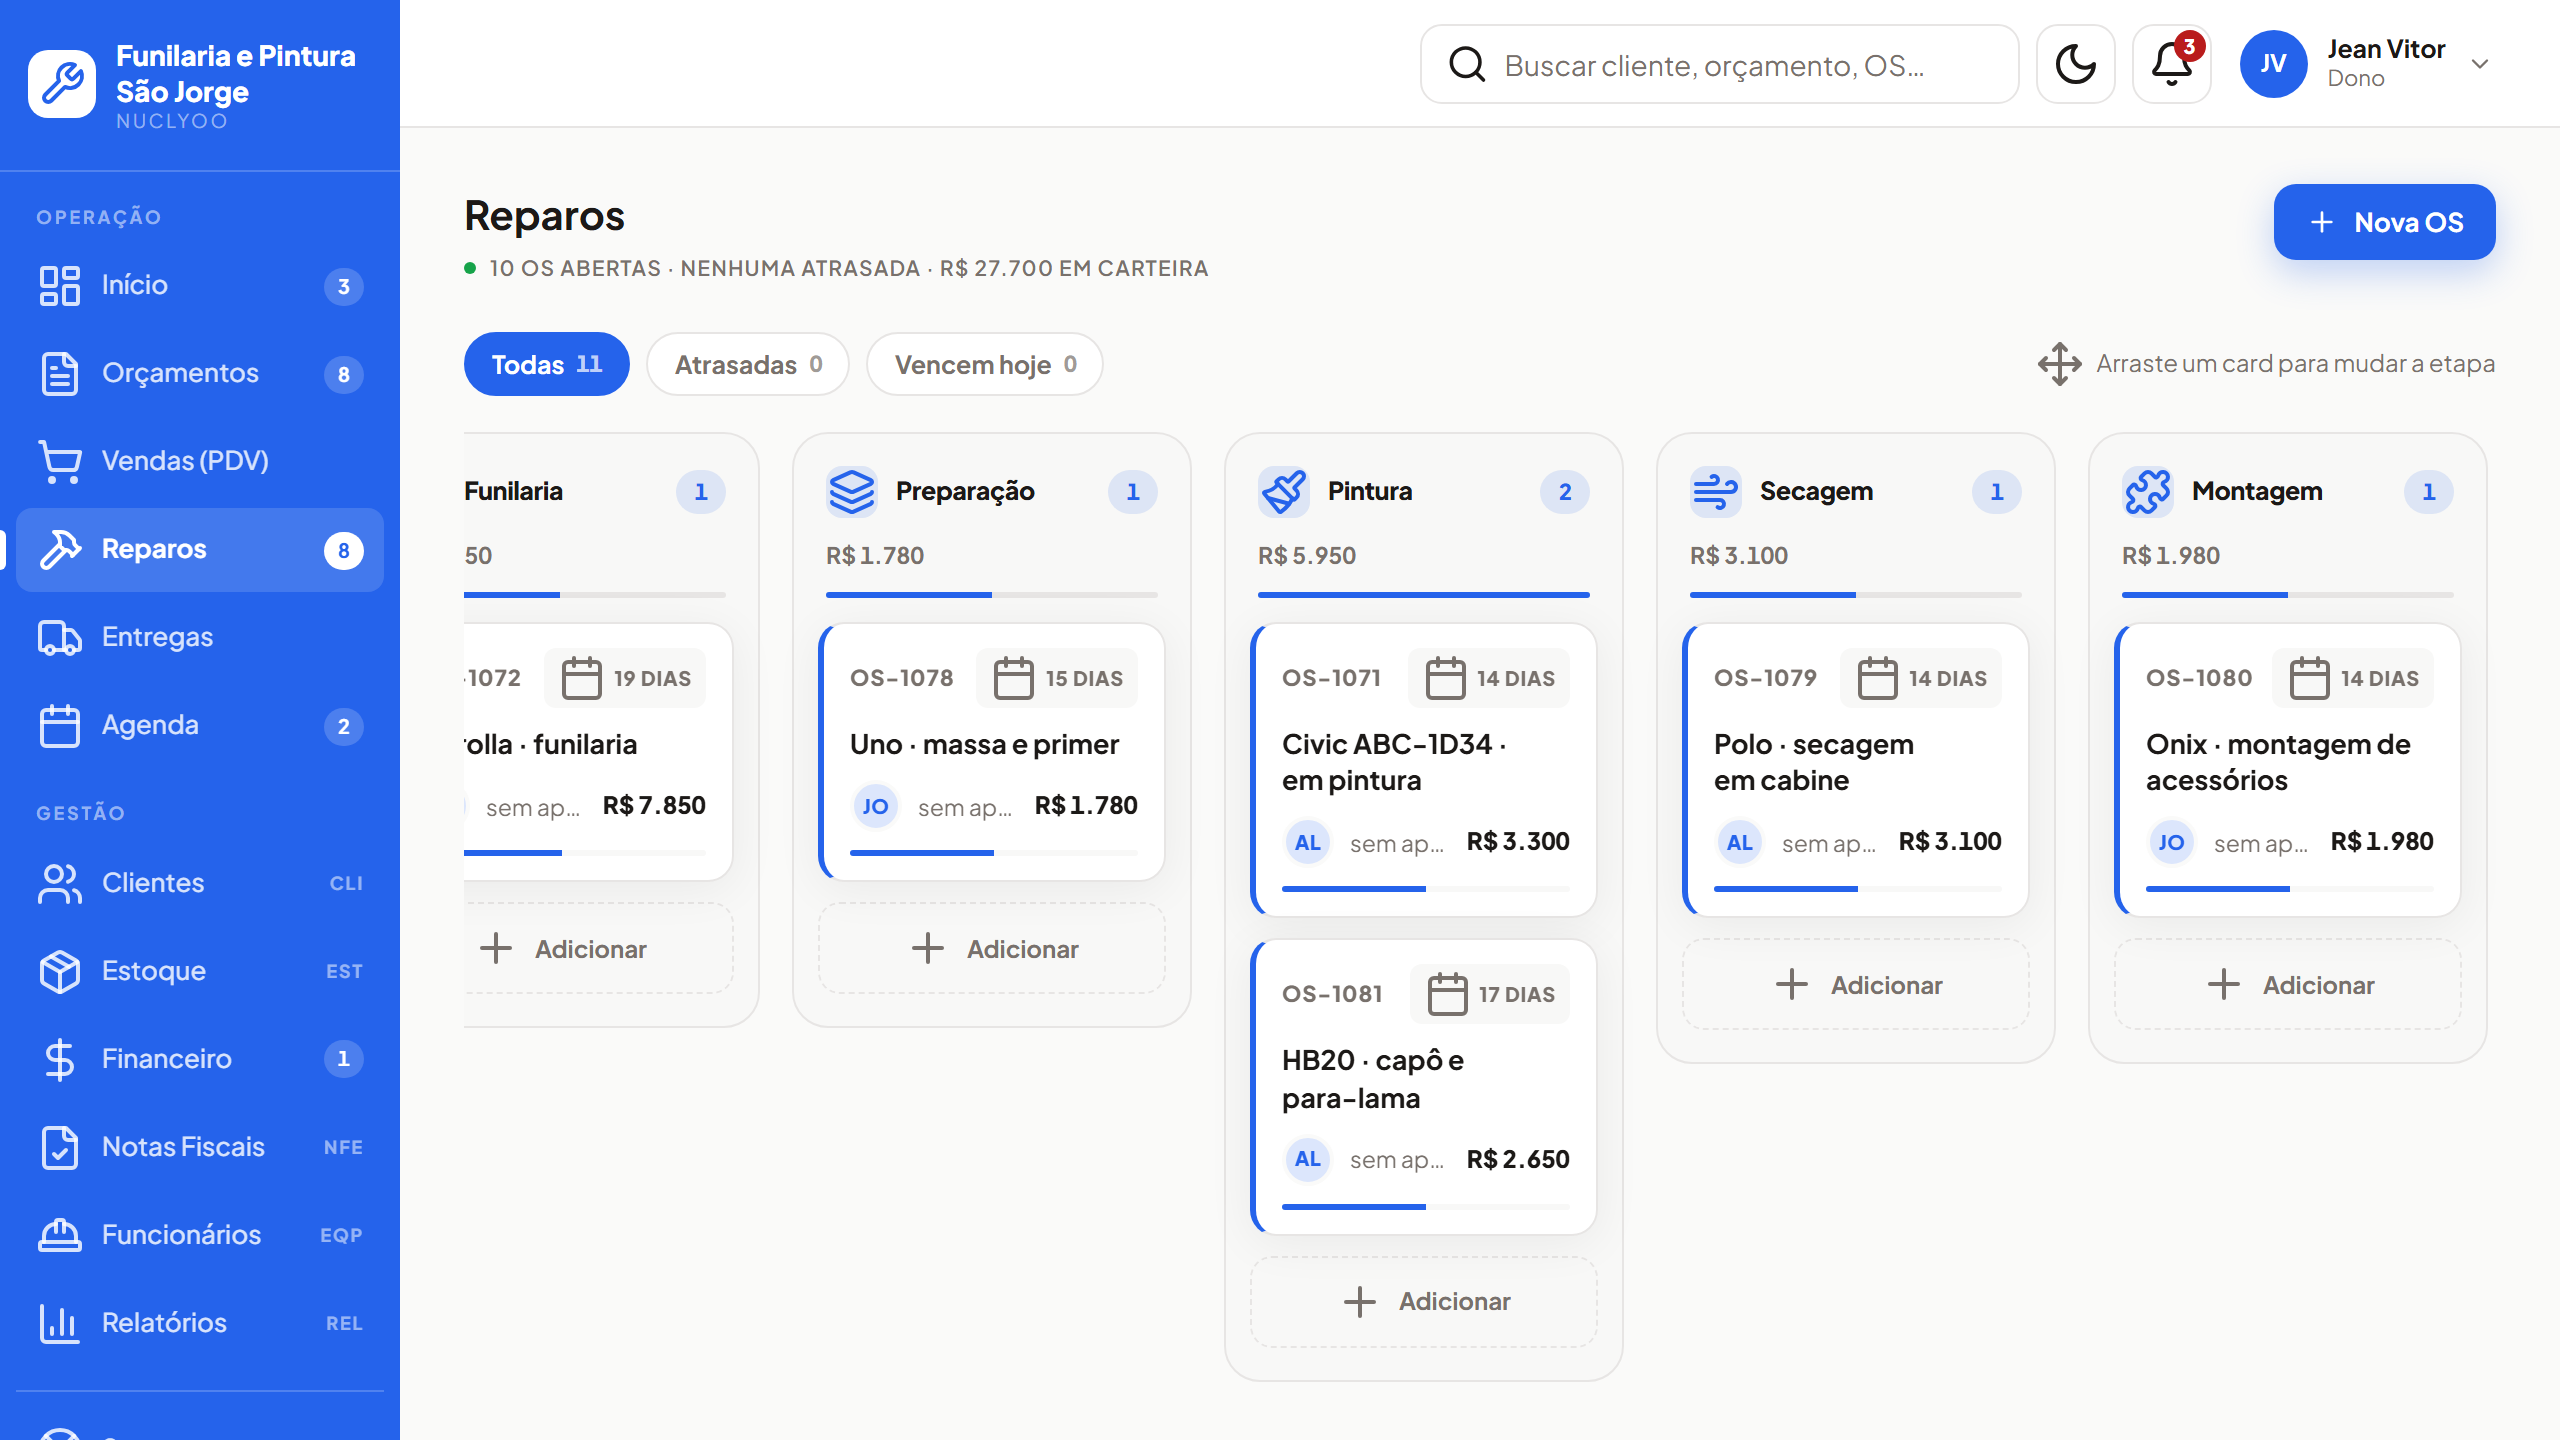The image size is (2560, 1440).
Task: Open the OS-1081 HB20 card
Action: 1424,1086
